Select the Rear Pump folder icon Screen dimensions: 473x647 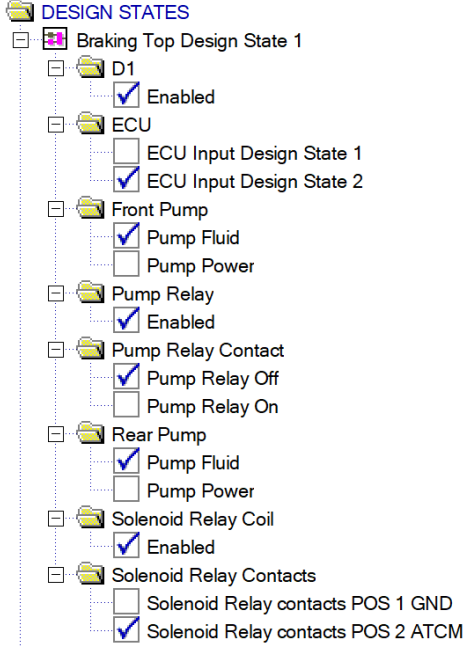(x=90, y=433)
